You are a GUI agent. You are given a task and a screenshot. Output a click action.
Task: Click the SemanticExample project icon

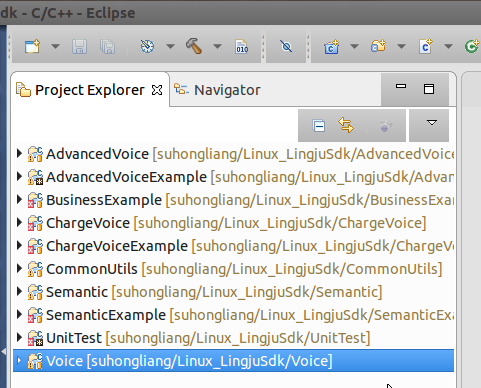[35, 315]
